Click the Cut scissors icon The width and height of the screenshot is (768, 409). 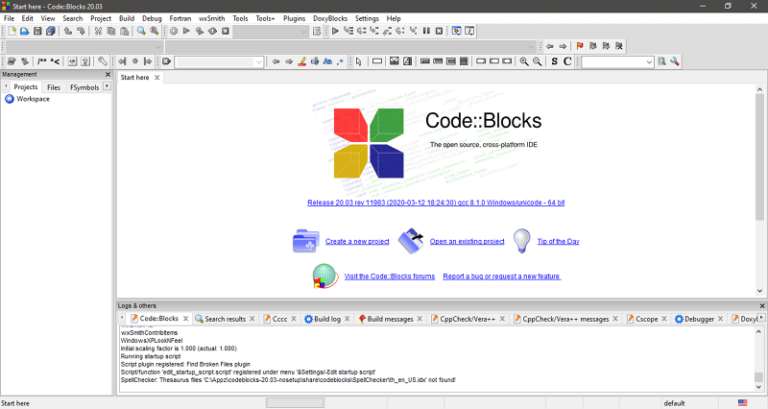pyautogui.click(x=98, y=31)
